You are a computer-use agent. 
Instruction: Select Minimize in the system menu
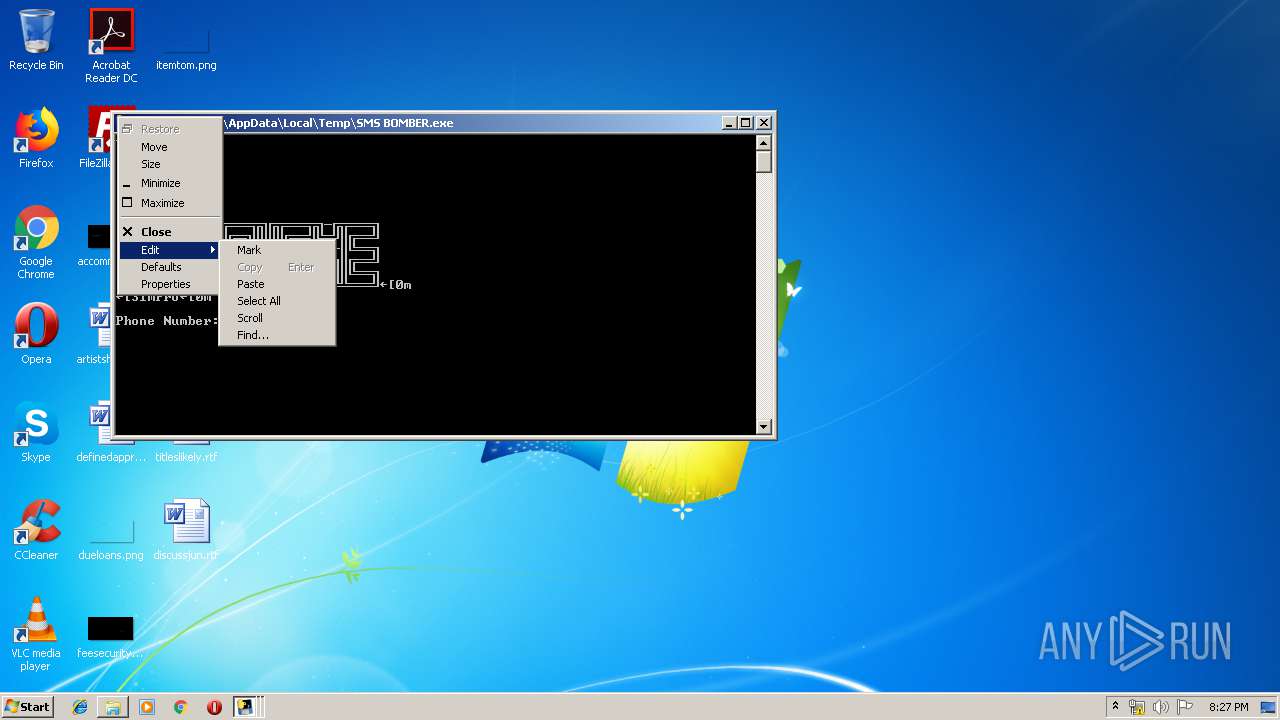tap(170, 183)
